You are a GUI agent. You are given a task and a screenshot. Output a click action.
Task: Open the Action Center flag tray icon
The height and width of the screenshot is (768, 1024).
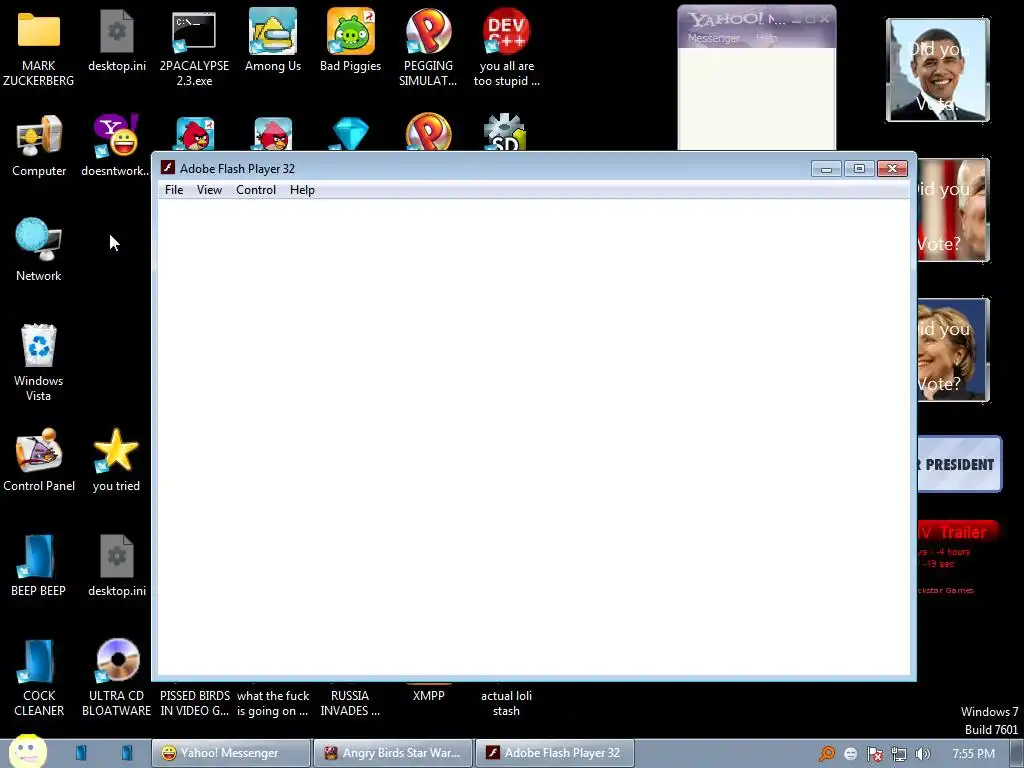874,754
